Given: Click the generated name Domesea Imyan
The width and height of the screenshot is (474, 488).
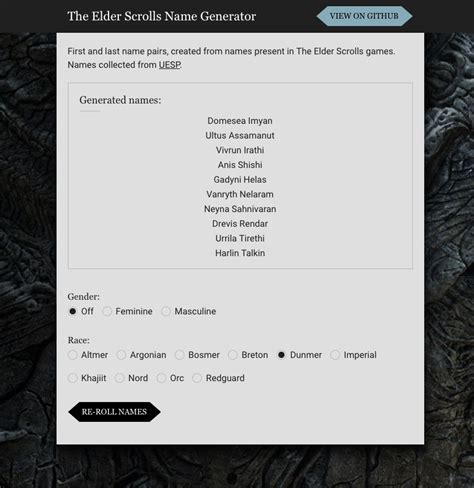Looking at the screenshot, I should click(x=240, y=121).
